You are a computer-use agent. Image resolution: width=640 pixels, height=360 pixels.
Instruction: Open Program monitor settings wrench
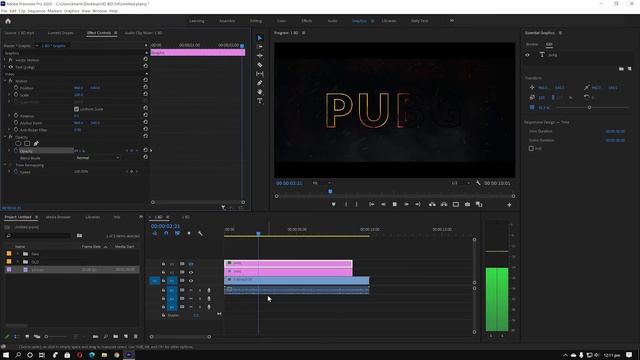(478, 183)
